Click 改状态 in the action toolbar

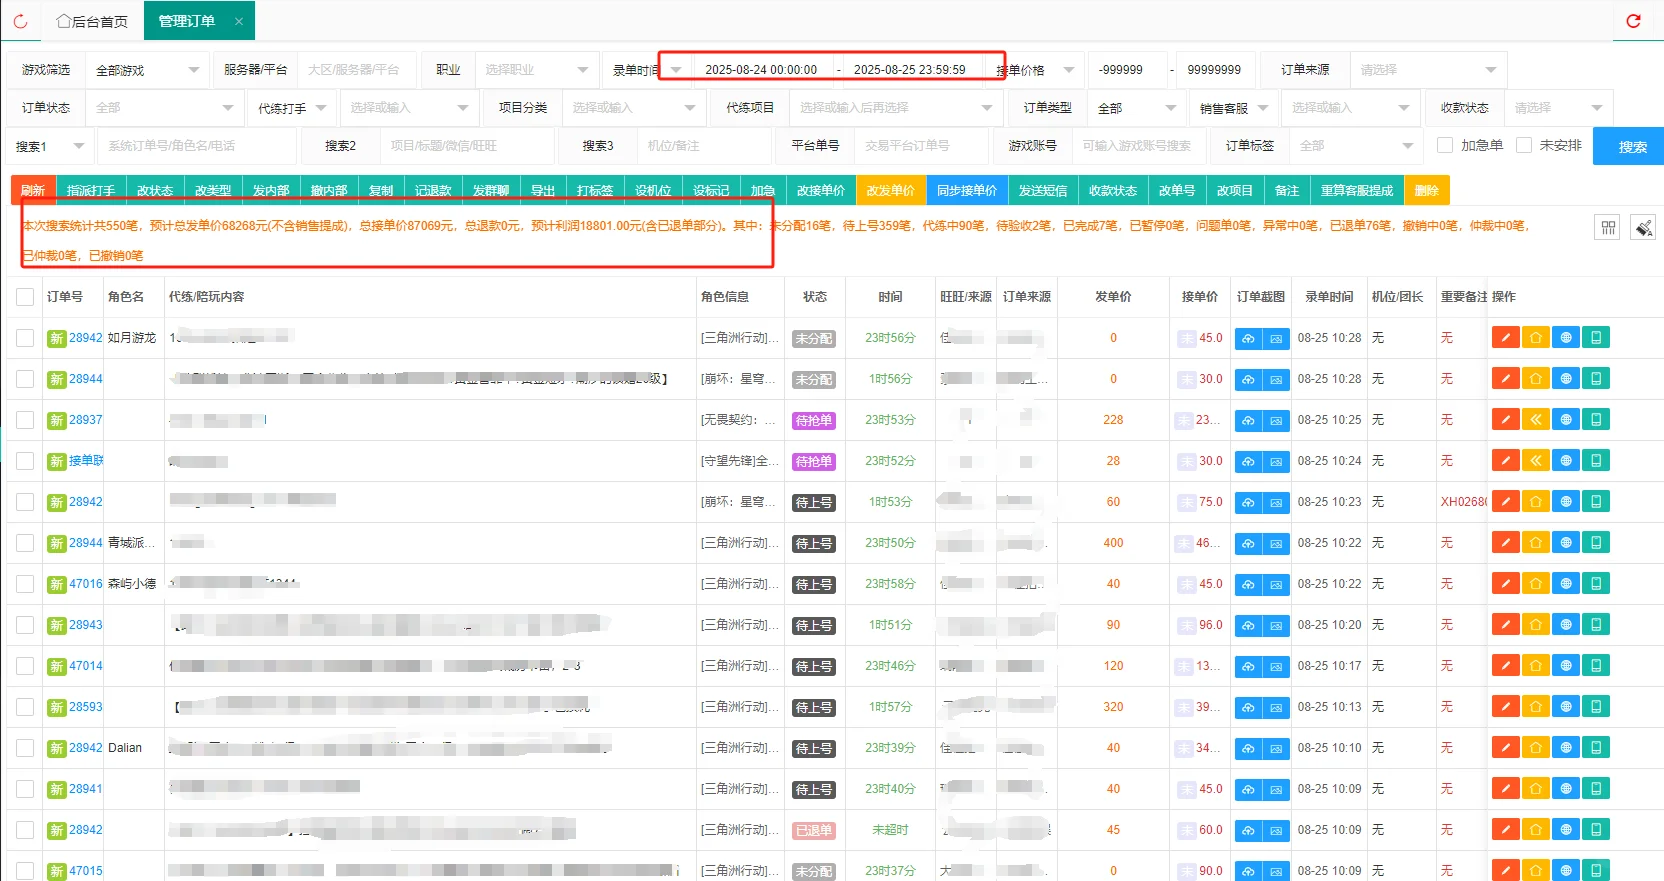click(155, 190)
